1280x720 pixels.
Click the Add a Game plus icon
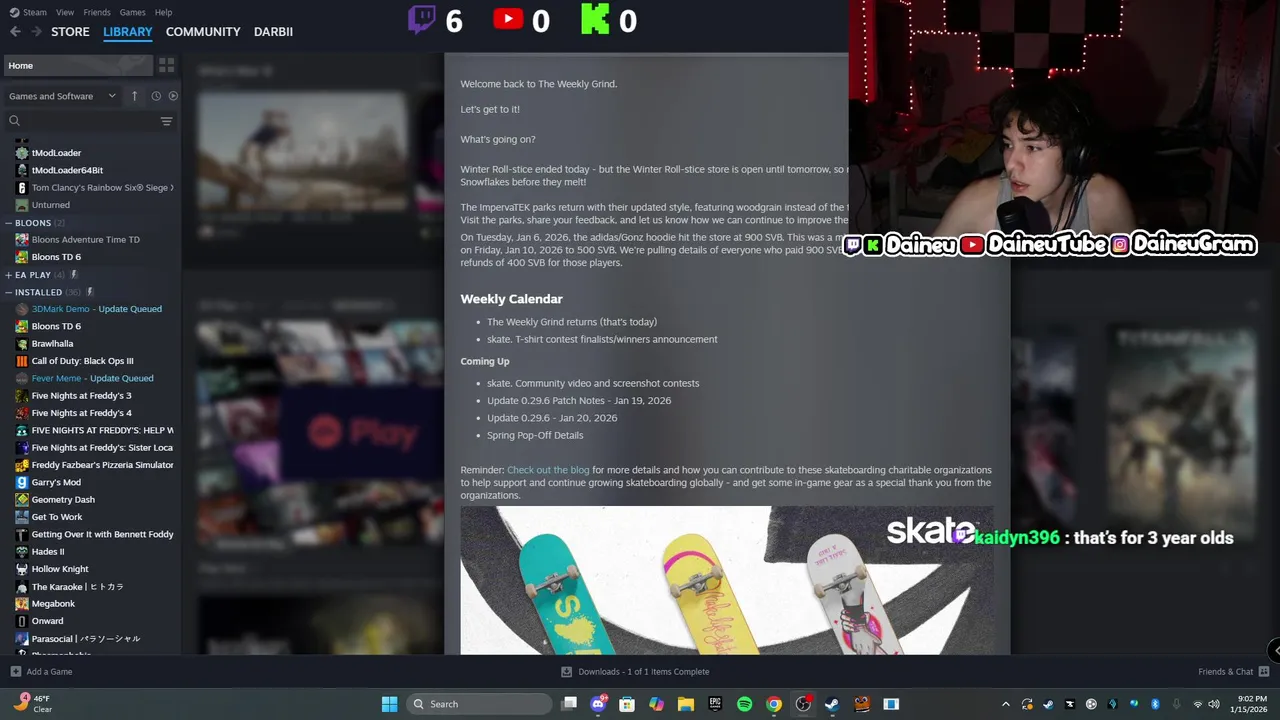(15, 672)
